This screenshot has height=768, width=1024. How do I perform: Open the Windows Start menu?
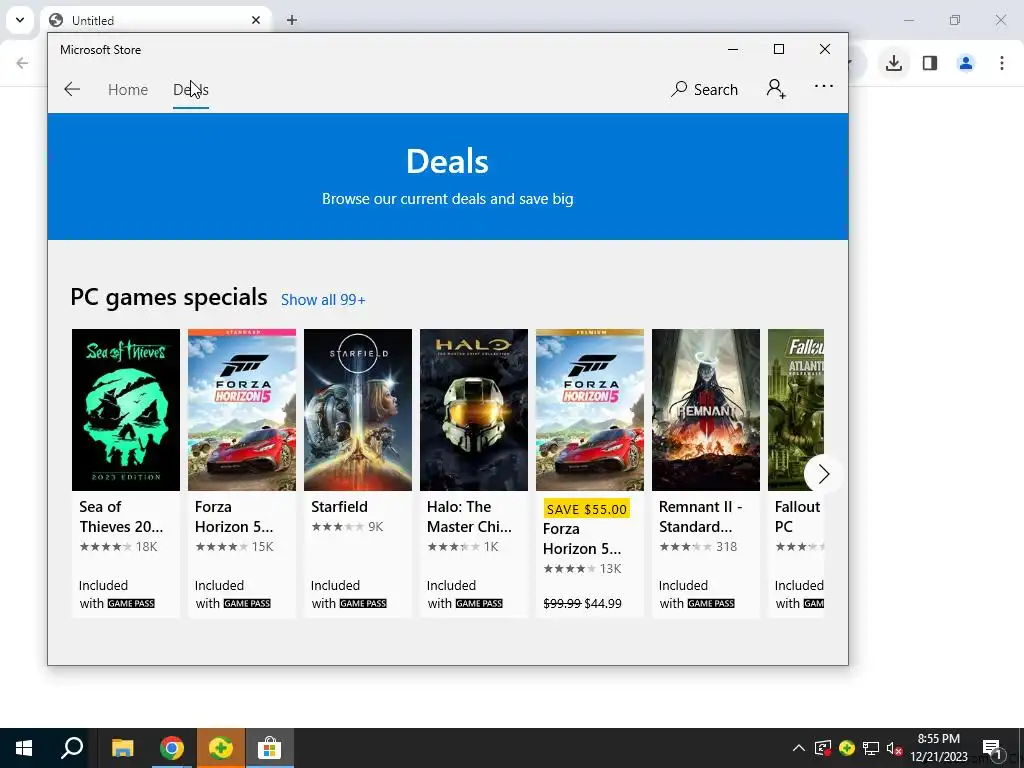[24, 748]
